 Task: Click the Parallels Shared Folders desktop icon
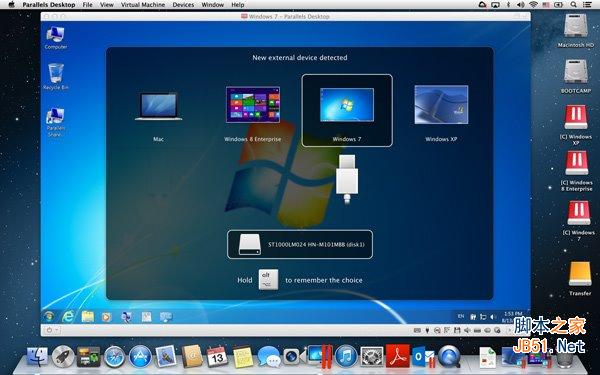click(56, 122)
